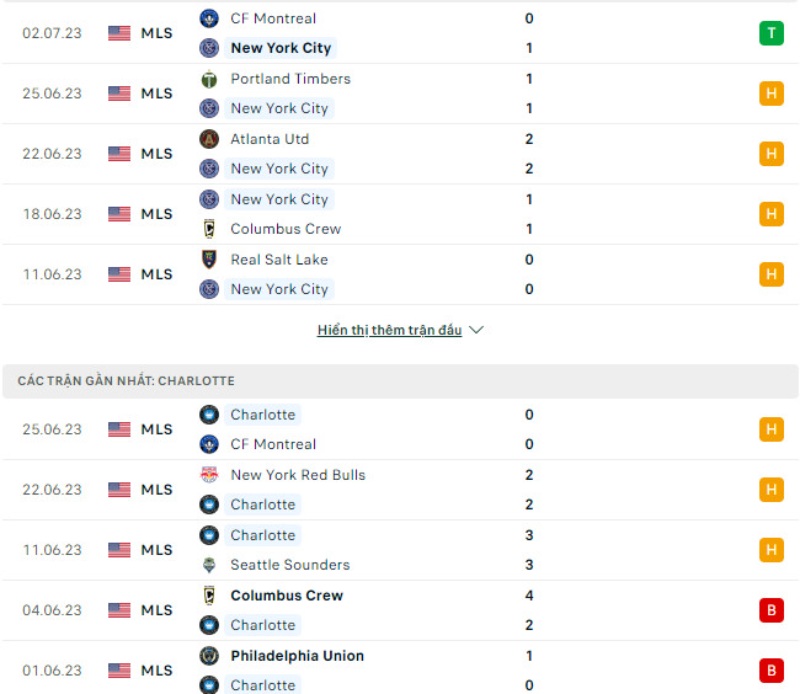Viewport: 800px width, 694px height.
Task: Click the Real Salt Lake team crest
Action: [209, 259]
